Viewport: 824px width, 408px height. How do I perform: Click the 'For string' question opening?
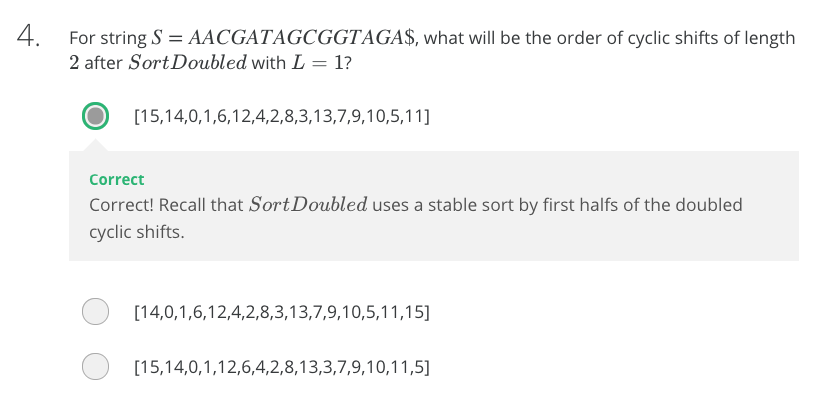pos(108,38)
